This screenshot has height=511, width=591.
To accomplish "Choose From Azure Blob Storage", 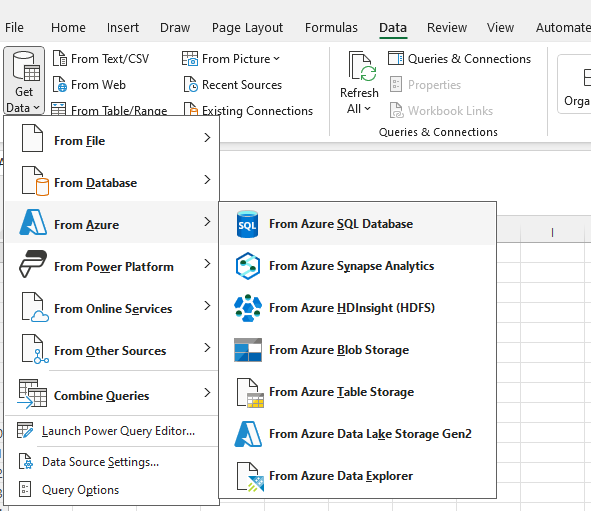I will pos(357,350).
